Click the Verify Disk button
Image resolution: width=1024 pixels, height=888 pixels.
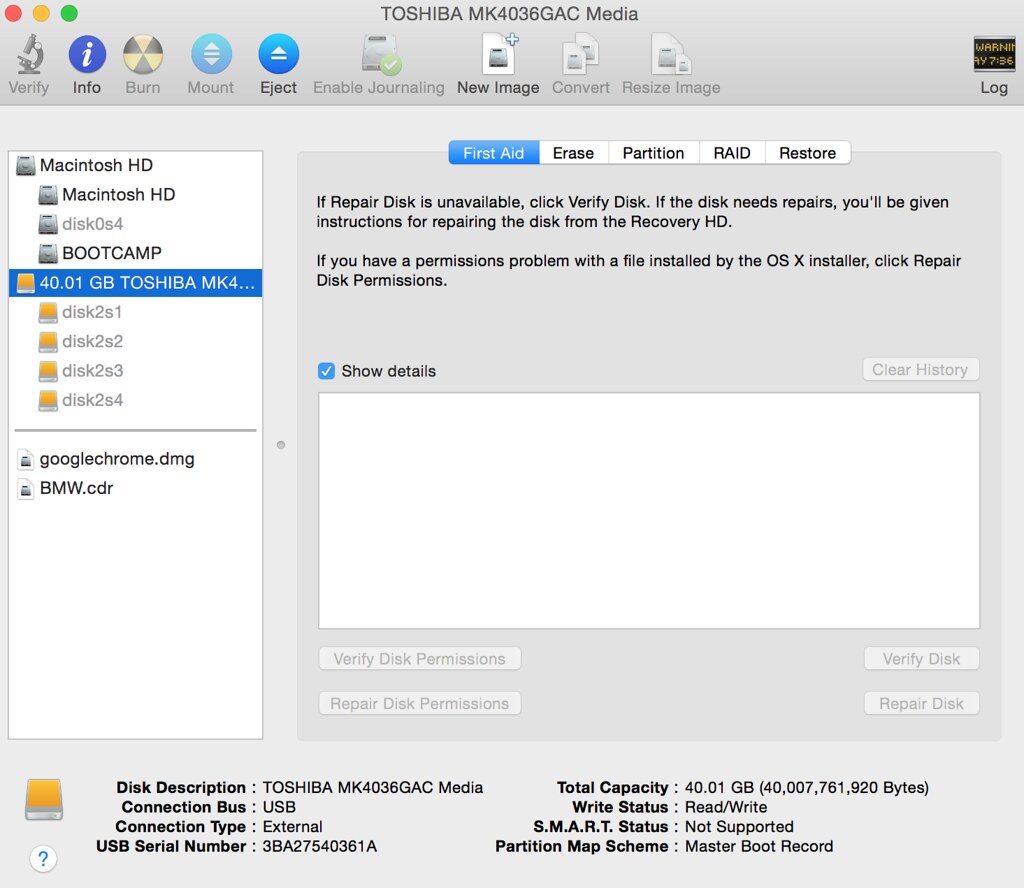pos(921,659)
